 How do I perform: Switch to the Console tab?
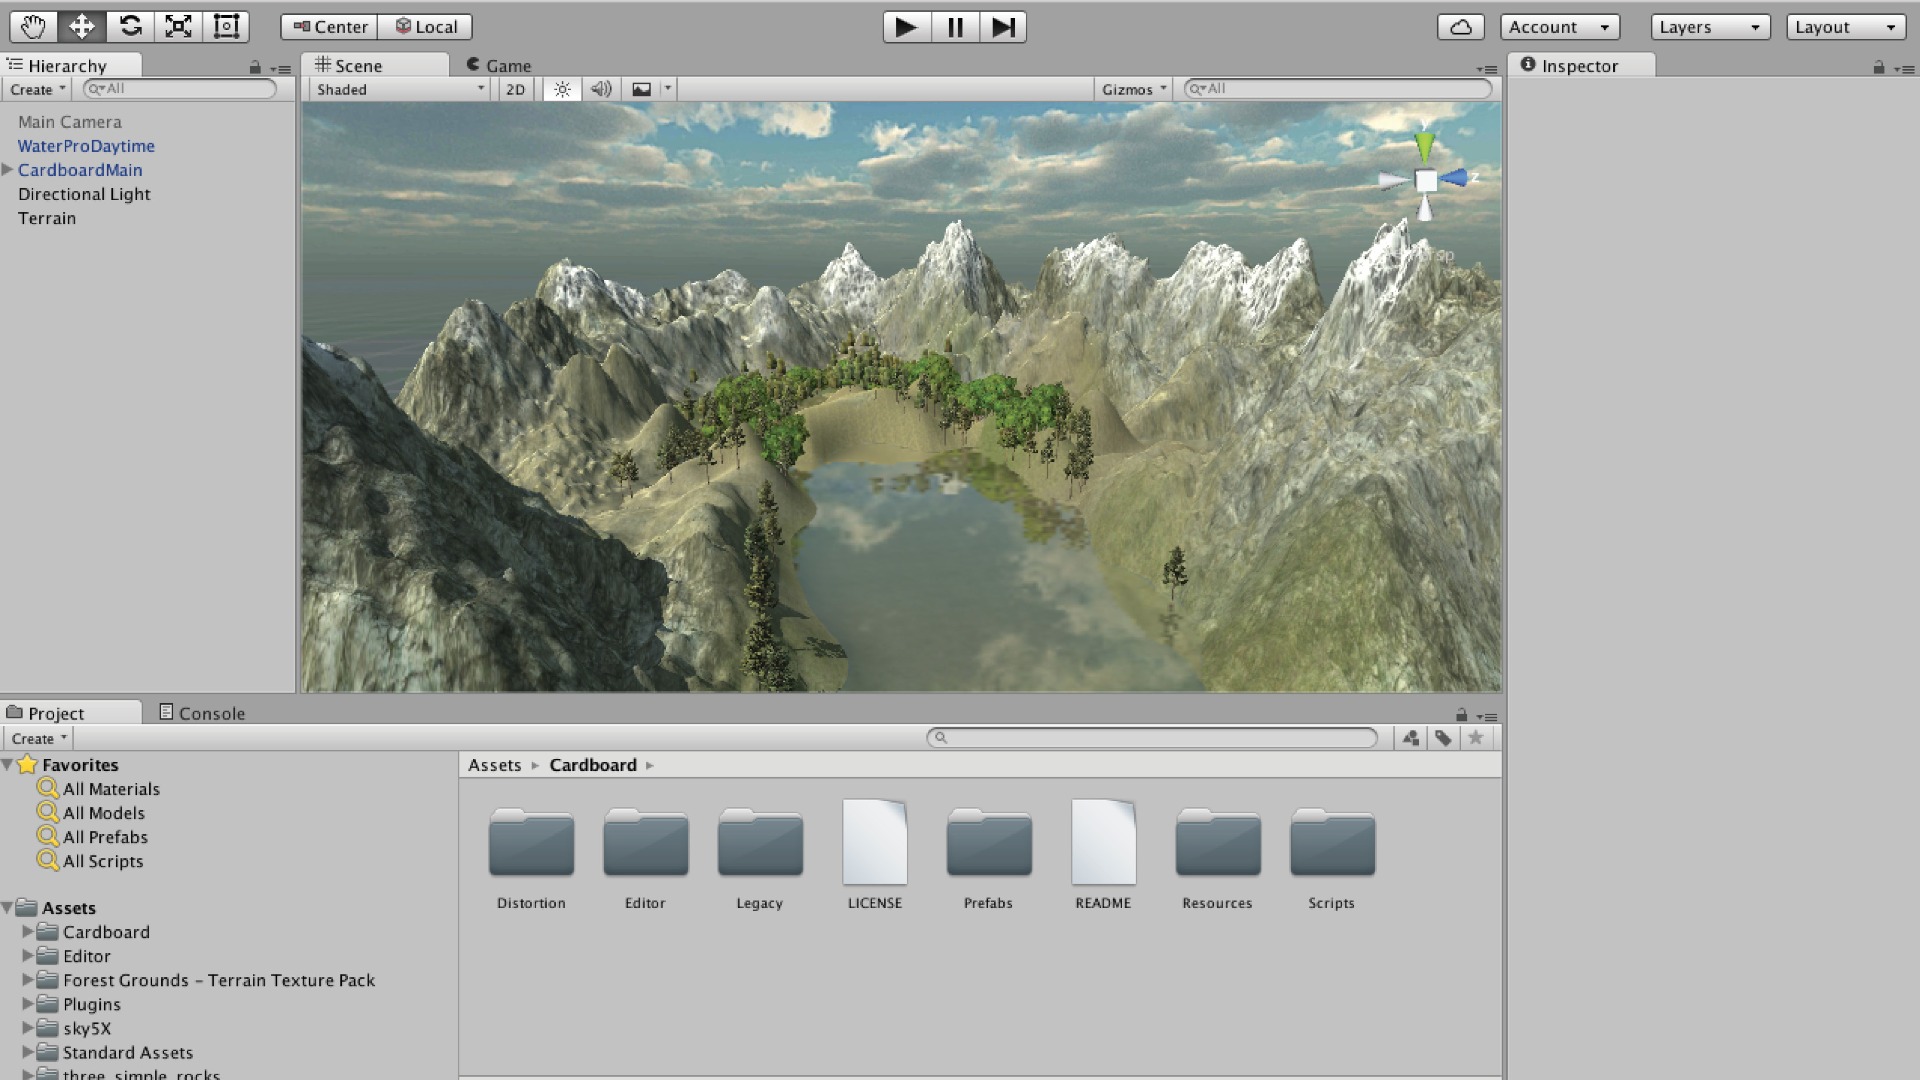pyautogui.click(x=202, y=713)
